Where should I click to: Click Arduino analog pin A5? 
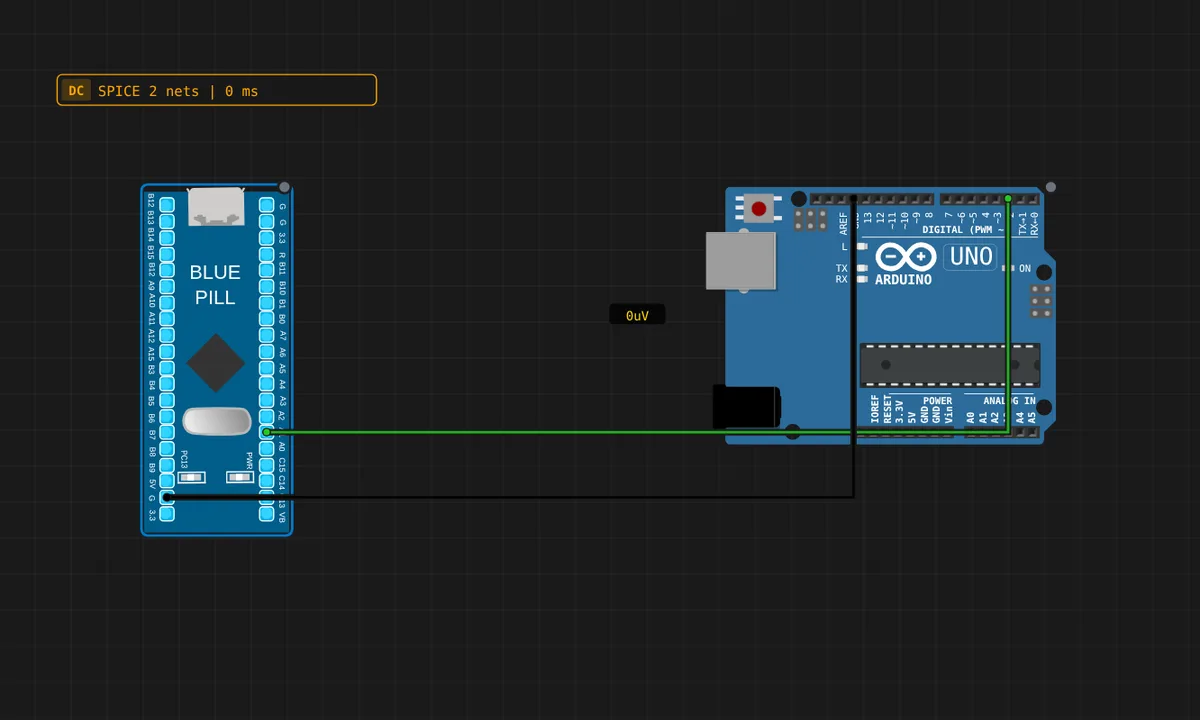(1031, 433)
